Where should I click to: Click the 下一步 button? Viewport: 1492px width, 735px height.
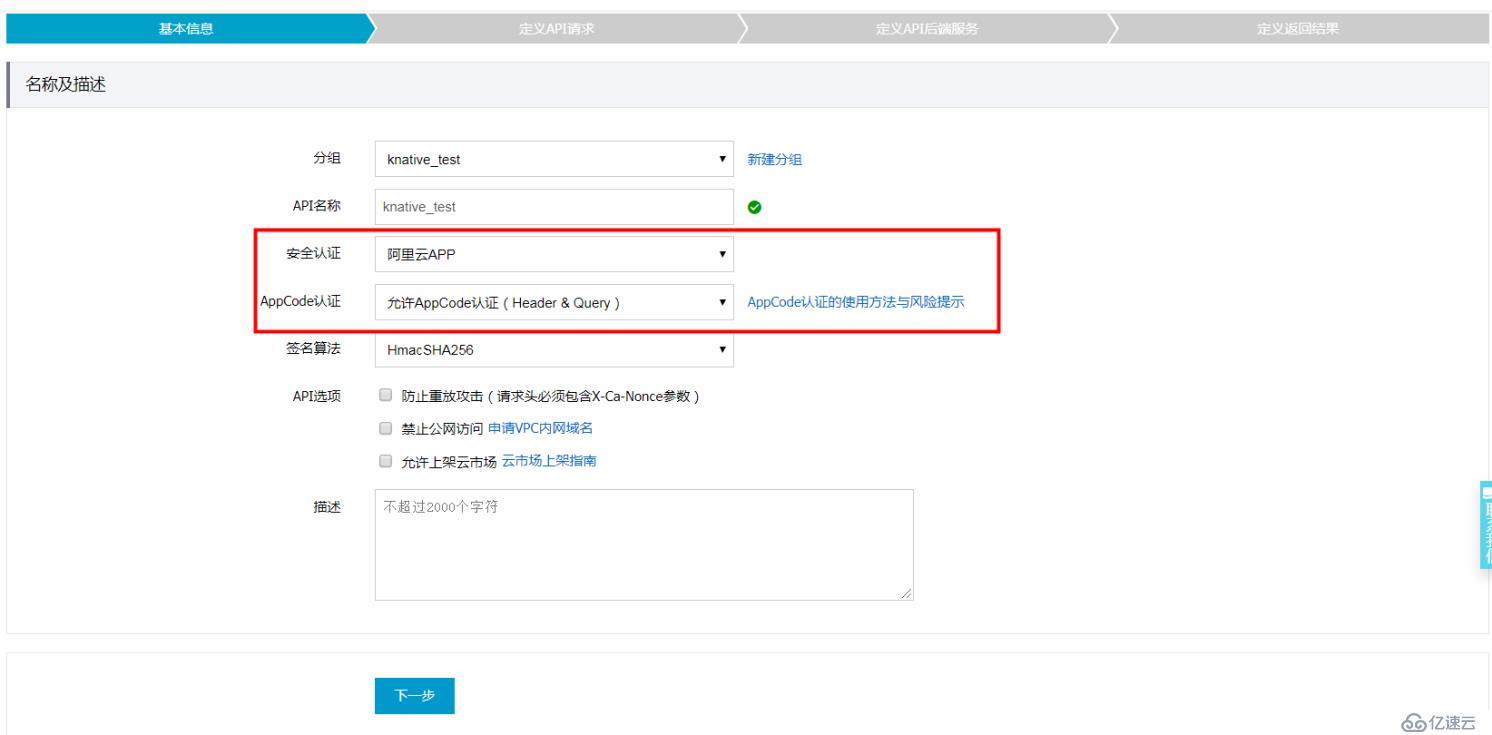(x=415, y=697)
